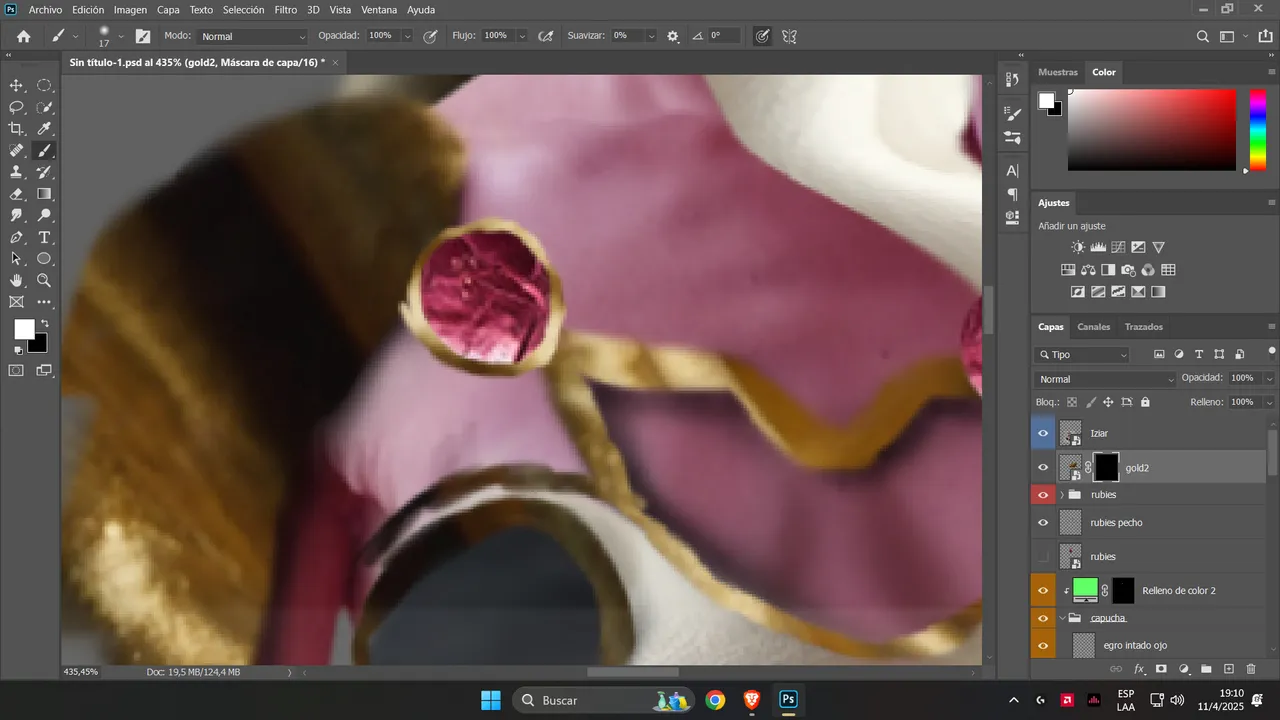Screen dimensions: 1280x720
Task: Delete layer using the trash icon
Action: pyautogui.click(x=1251, y=669)
